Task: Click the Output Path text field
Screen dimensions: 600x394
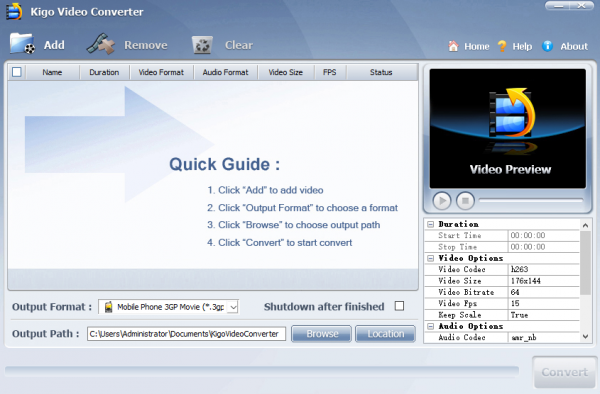Action: tap(186, 334)
